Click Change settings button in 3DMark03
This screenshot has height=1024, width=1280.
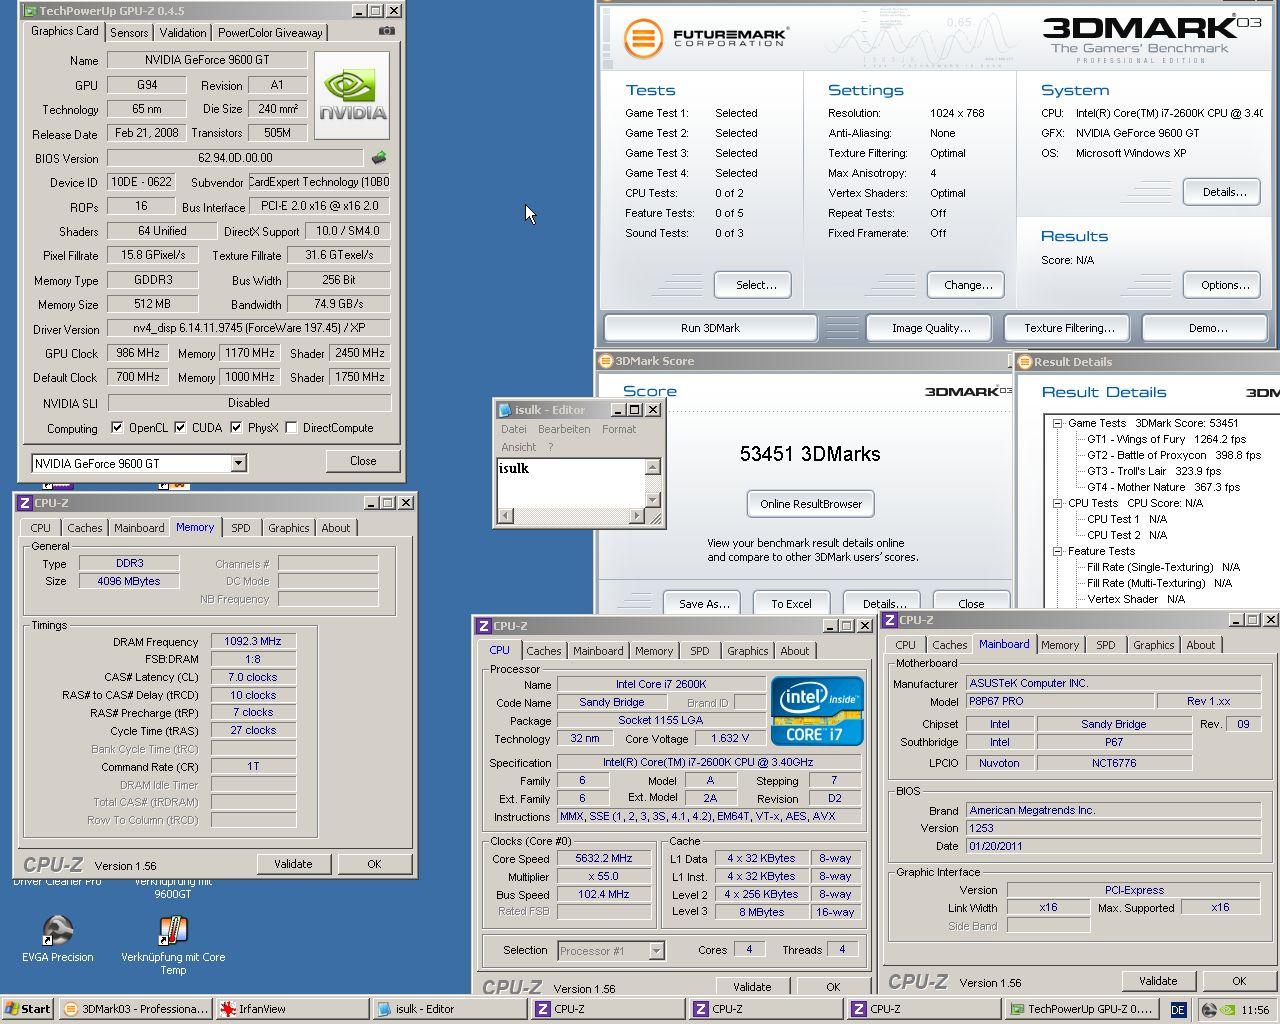click(x=968, y=285)
